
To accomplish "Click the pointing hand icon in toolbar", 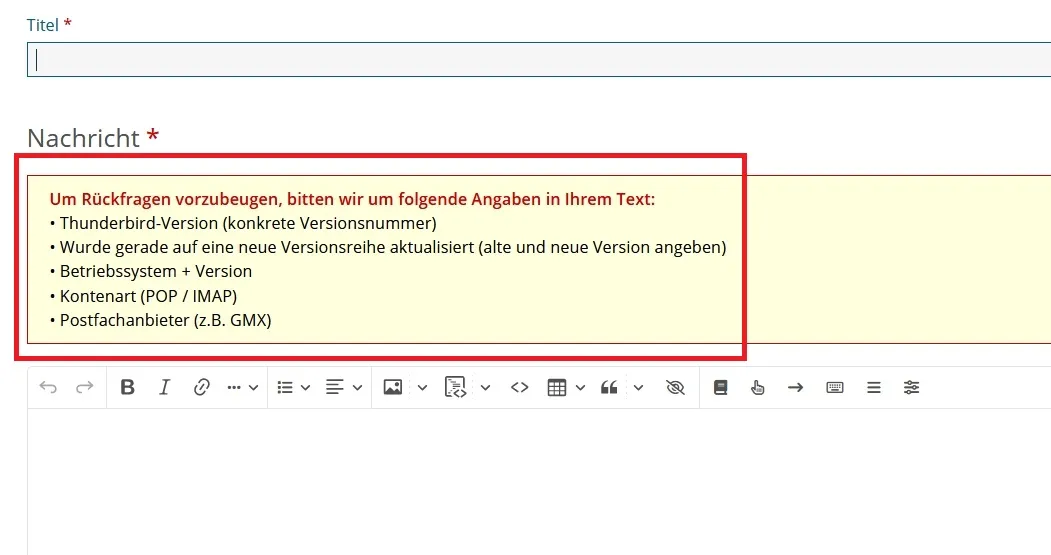I will pos(757,387).
